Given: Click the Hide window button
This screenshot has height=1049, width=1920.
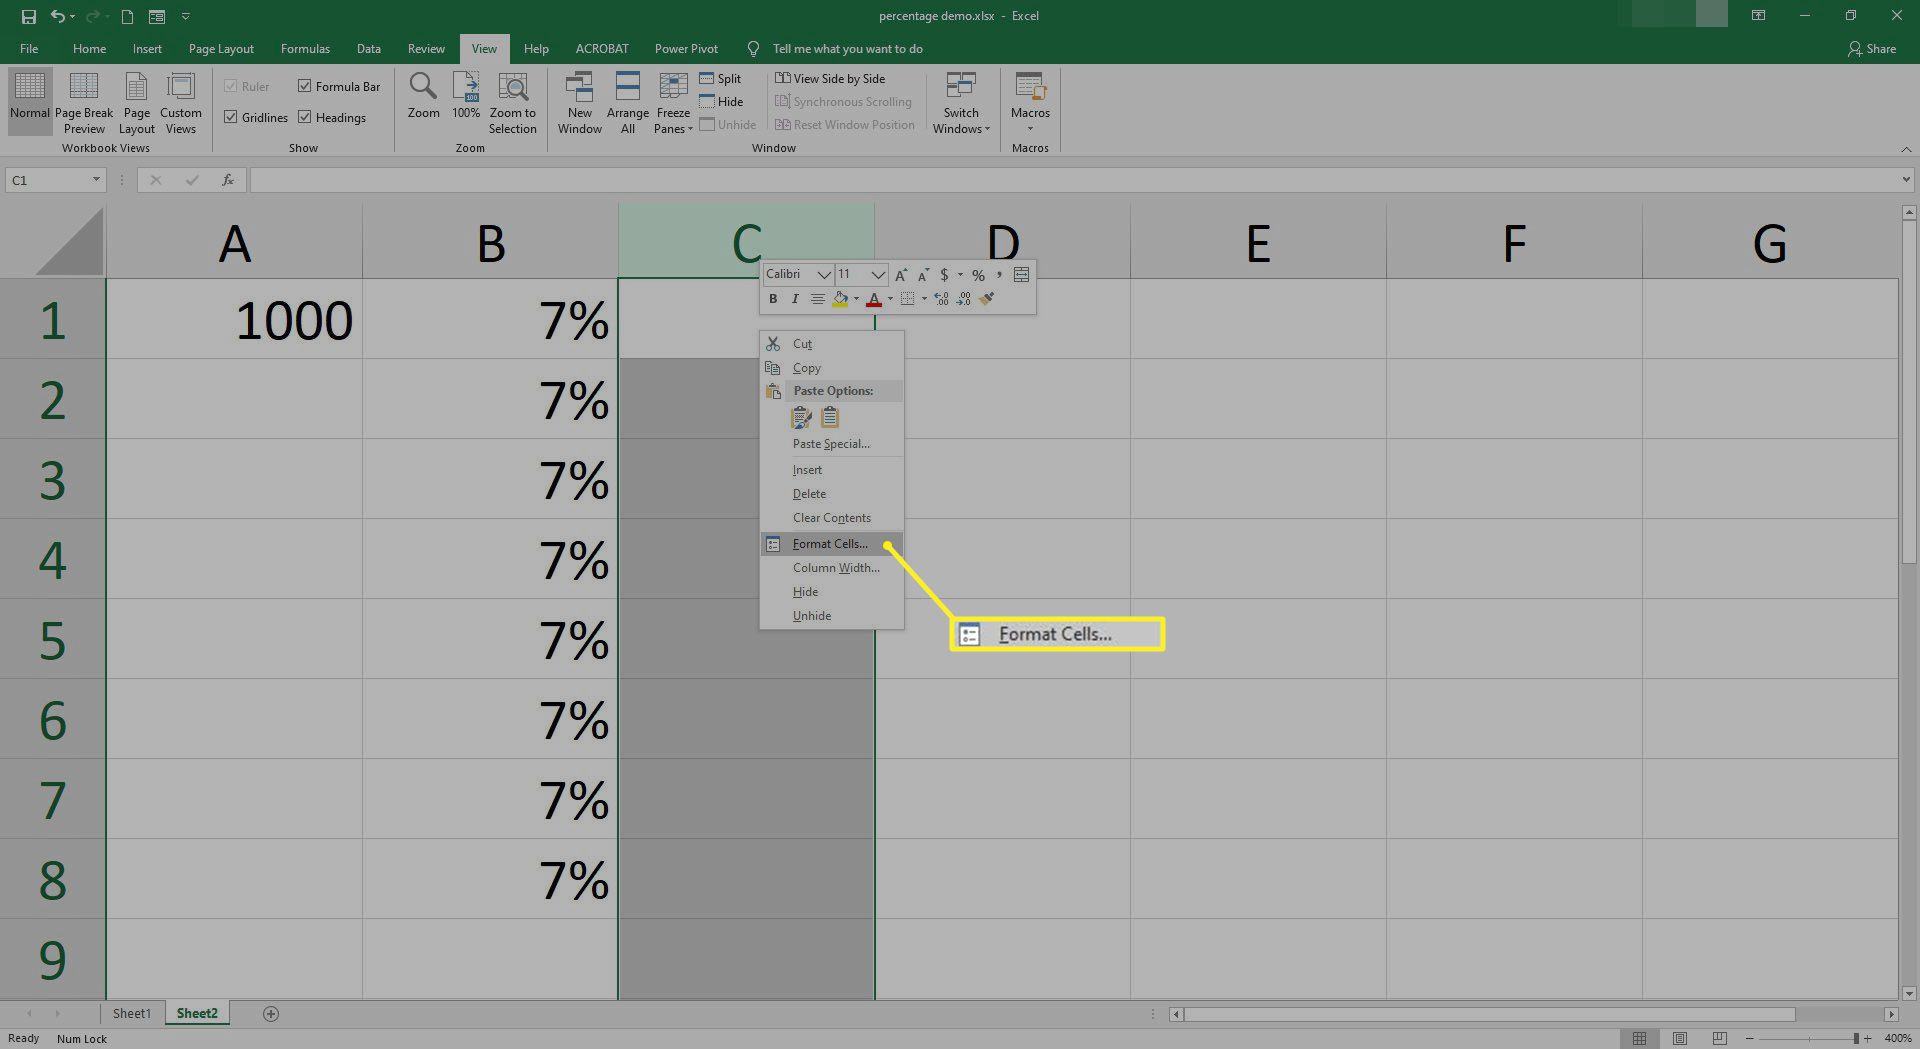Looking at the screenshot, I should (x=721, y=102).
